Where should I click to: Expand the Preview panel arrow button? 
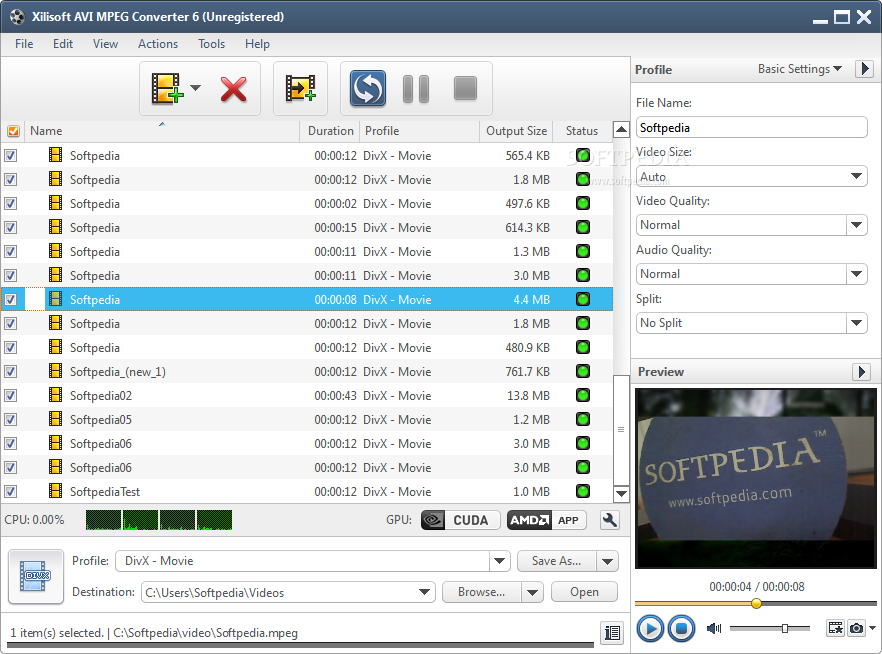pos(861,372)
